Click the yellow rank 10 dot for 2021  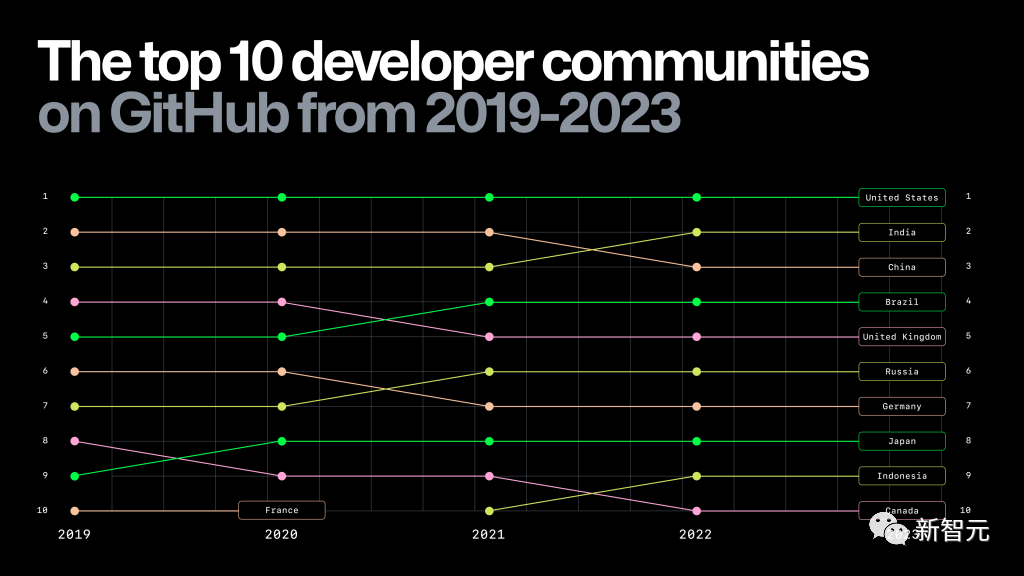click(489, 511)
